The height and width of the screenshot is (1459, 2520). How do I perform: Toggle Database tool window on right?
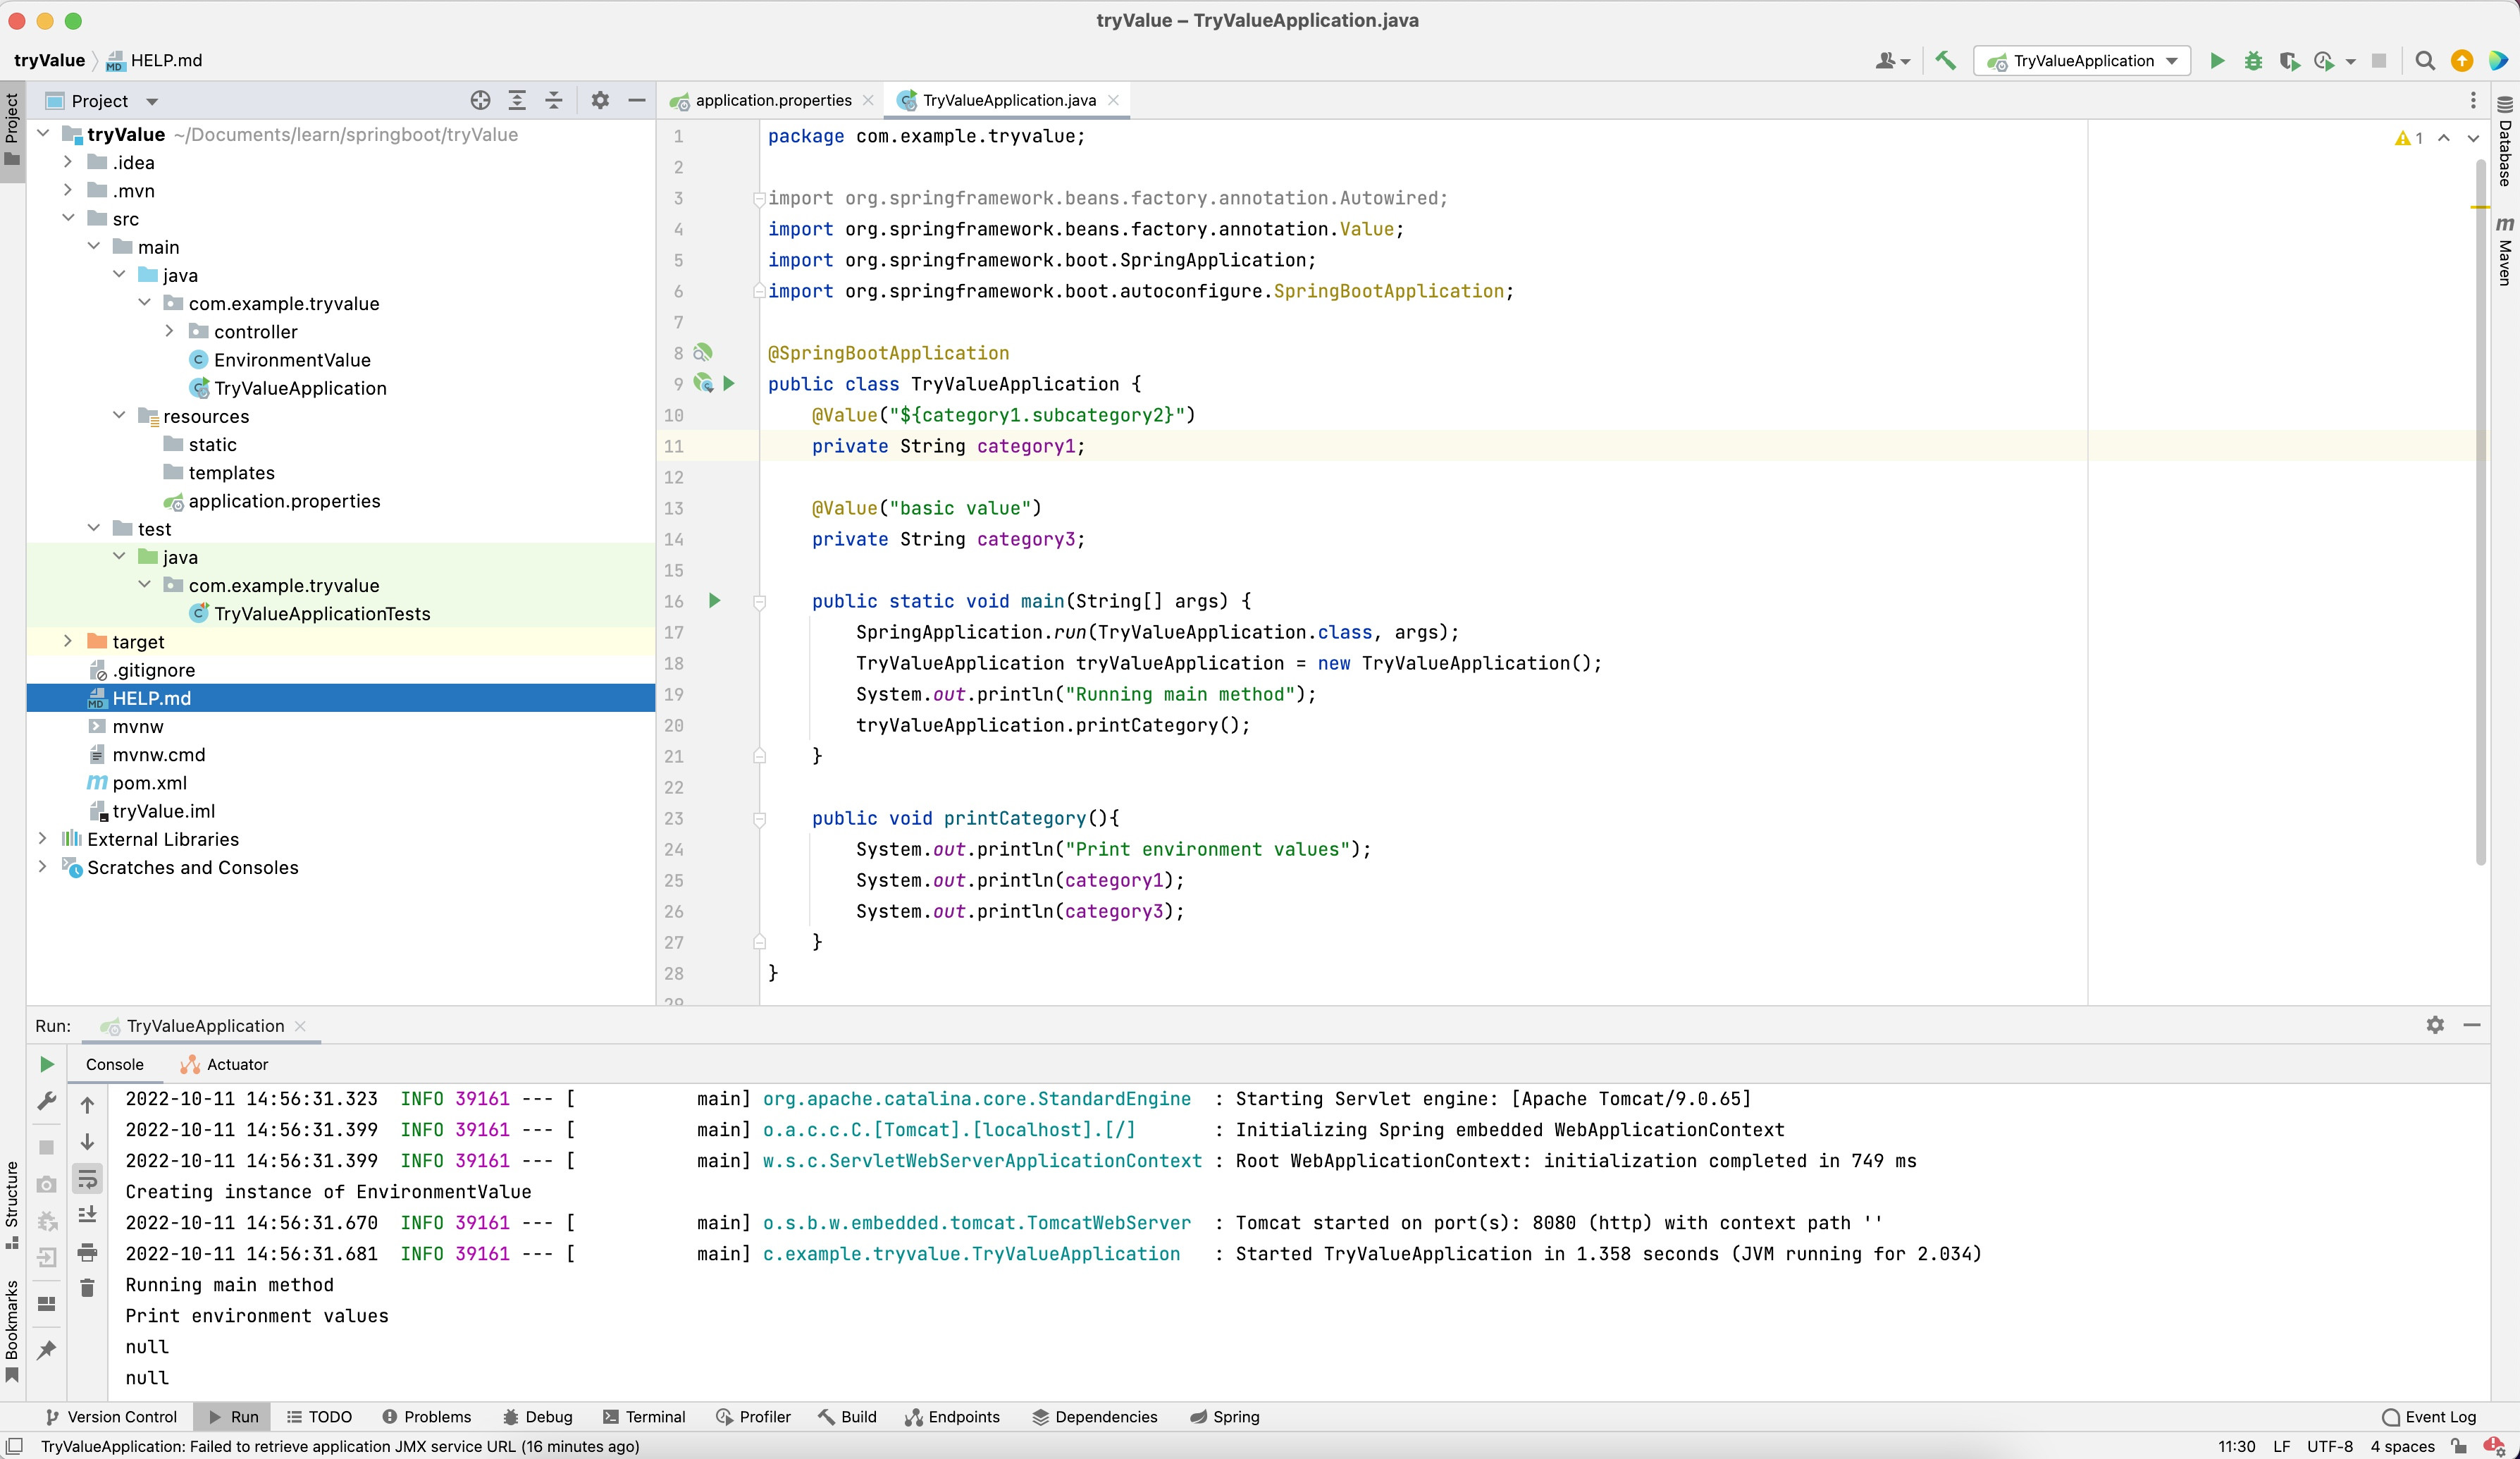2505,142
